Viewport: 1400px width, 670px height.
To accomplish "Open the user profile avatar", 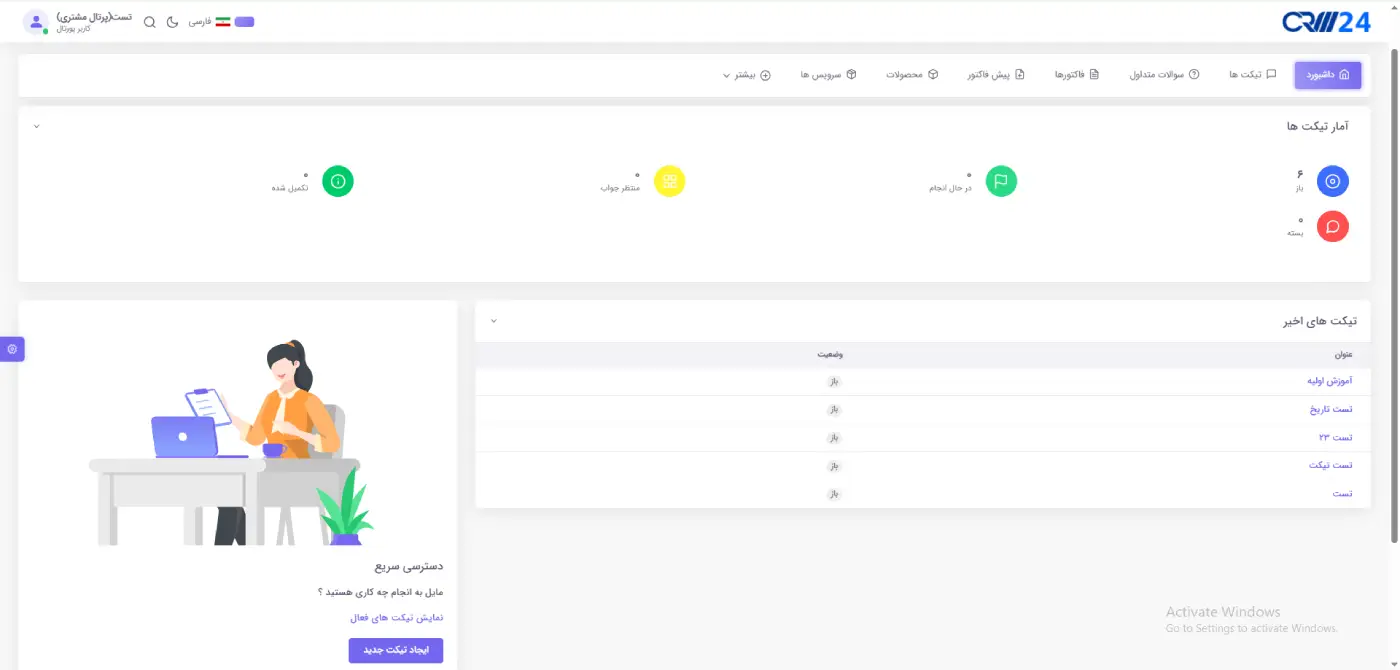I will [x=36, y=22].
